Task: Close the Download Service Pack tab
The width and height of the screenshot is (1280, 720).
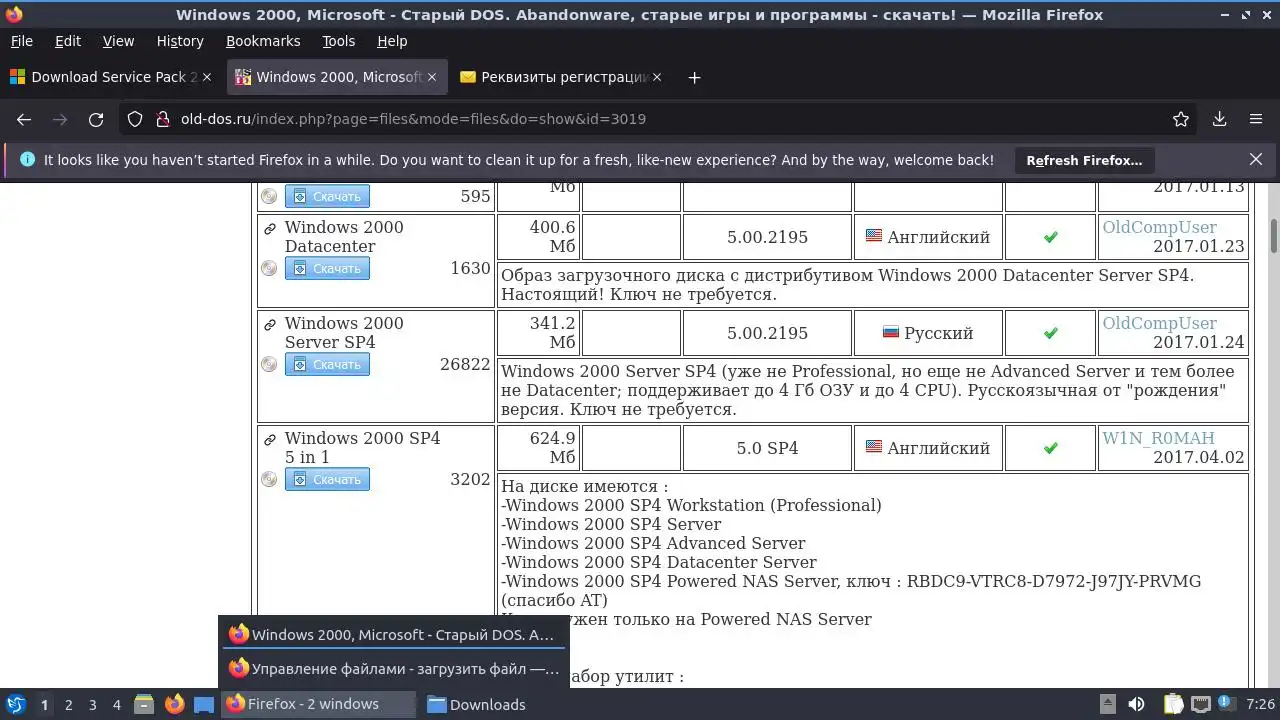Action: [208, 77]
